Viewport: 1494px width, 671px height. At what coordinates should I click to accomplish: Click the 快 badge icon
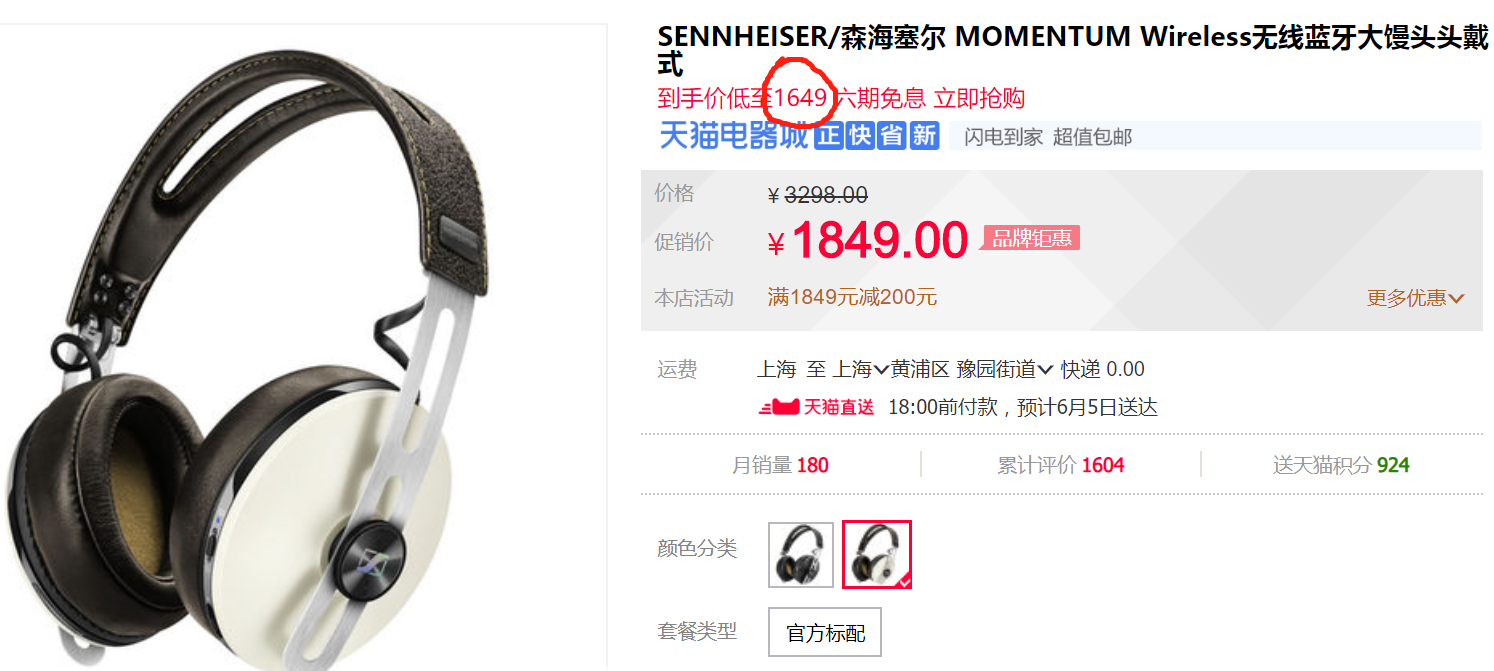pyautogui.click(x=860, y=136)
